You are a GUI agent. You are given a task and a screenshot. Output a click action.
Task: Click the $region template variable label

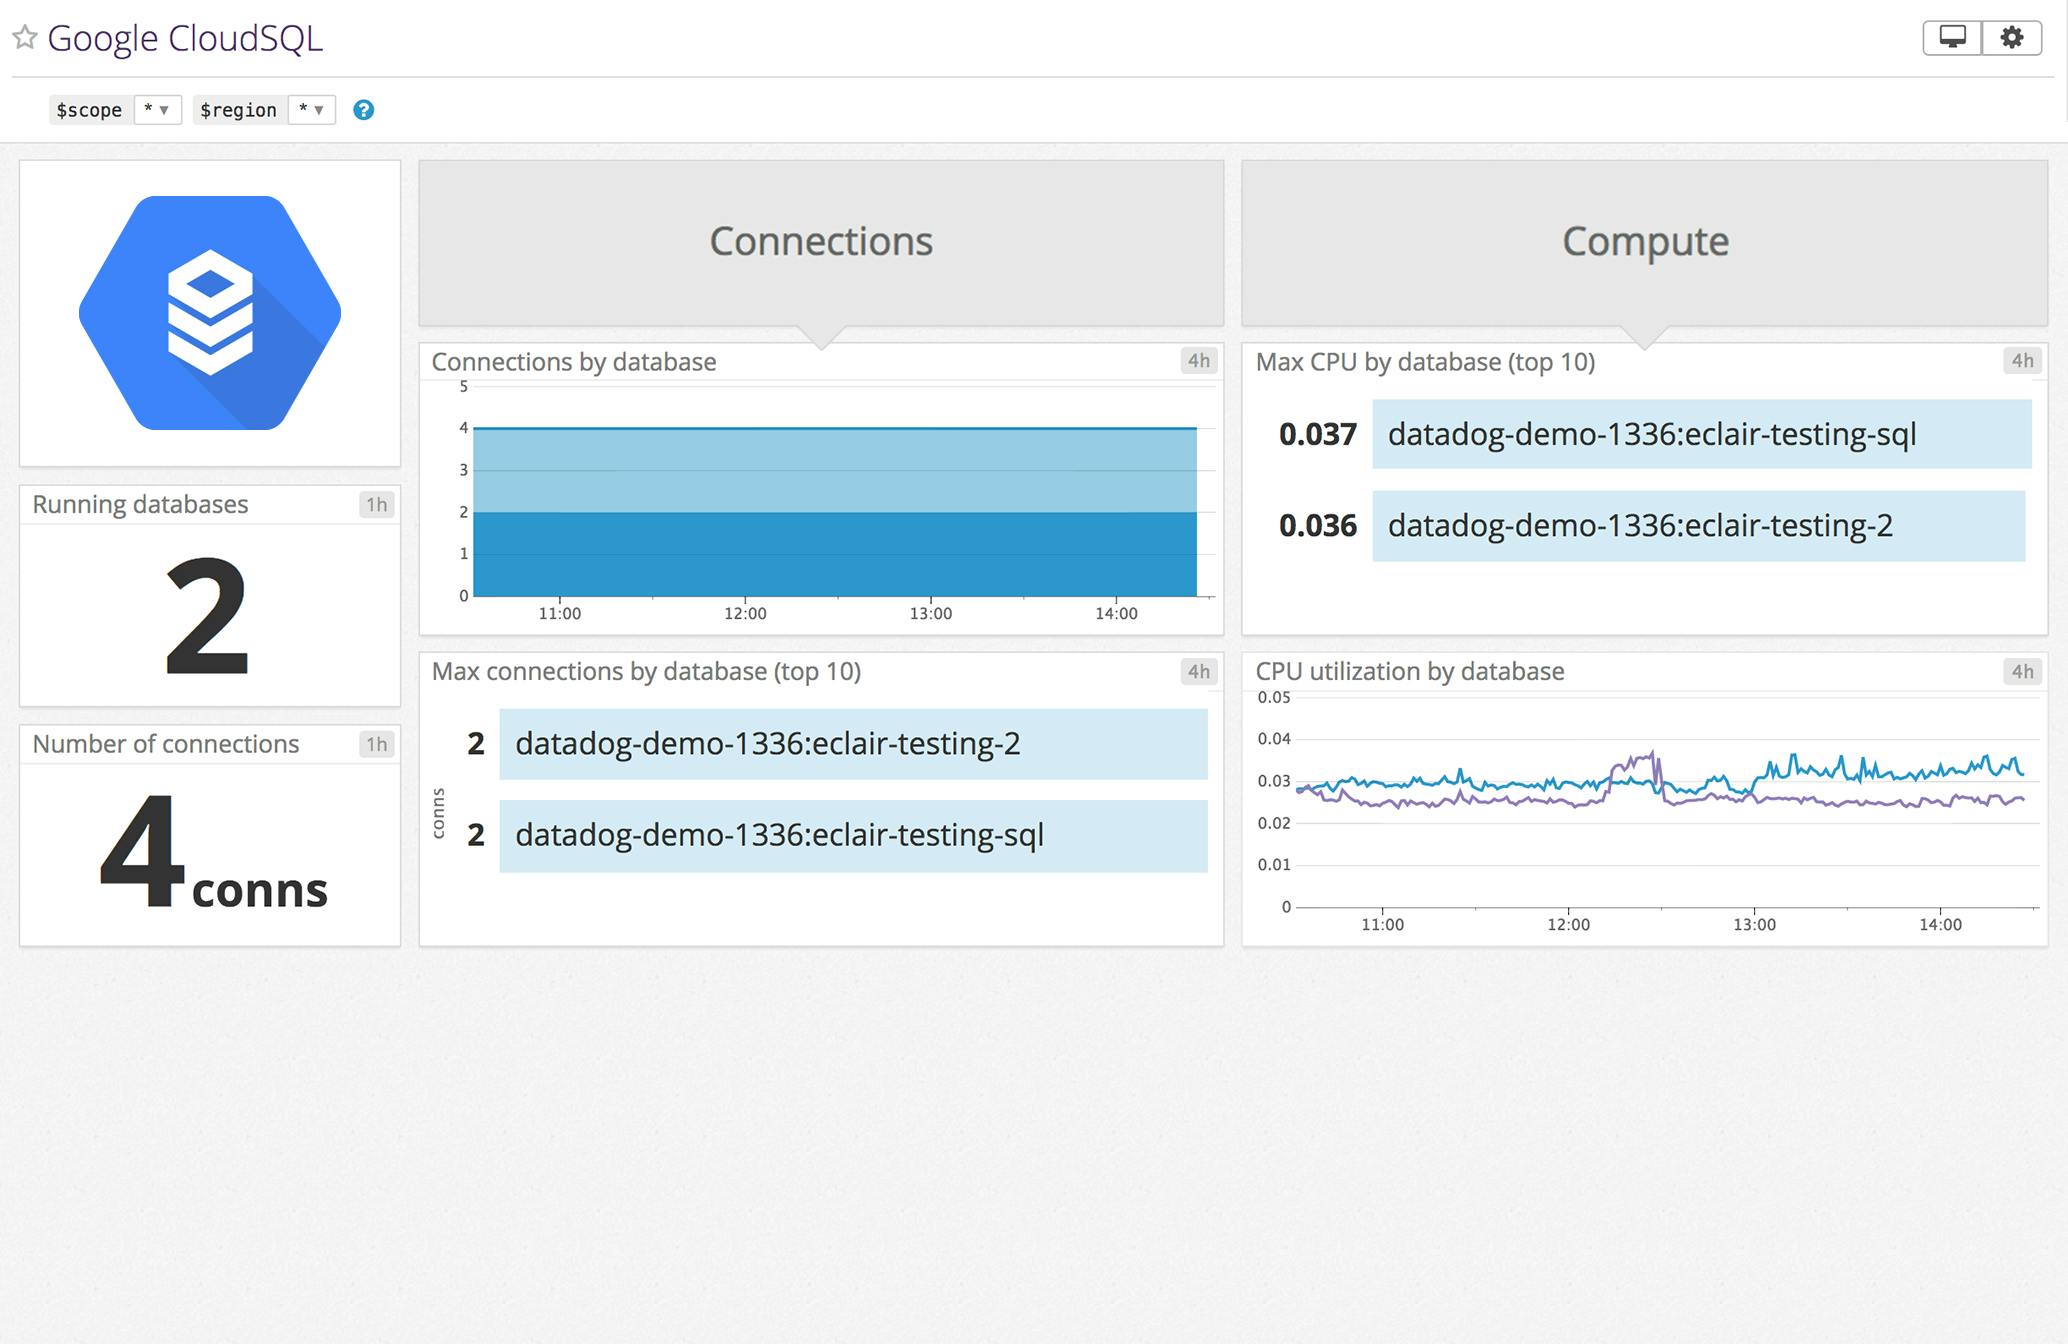tap(238, 110)
